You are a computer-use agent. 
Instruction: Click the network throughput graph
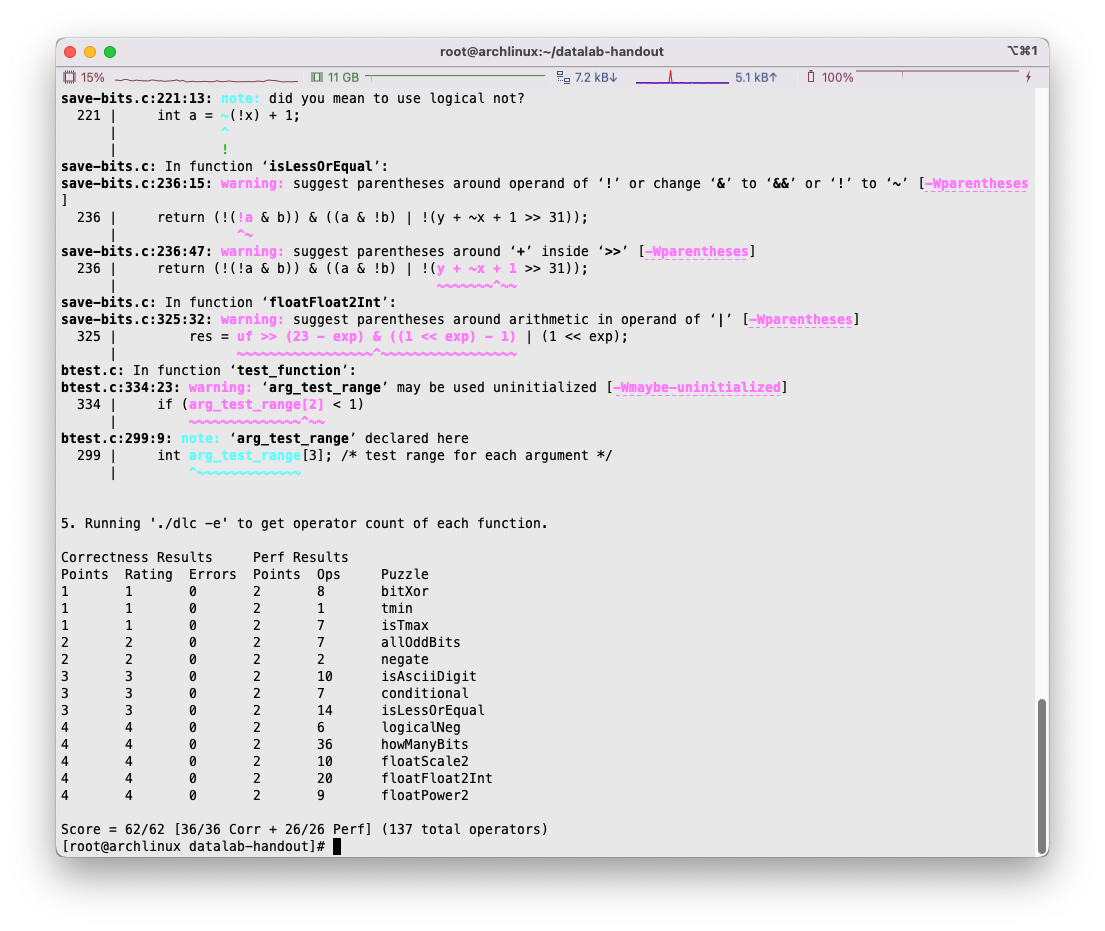click(682, 77)
